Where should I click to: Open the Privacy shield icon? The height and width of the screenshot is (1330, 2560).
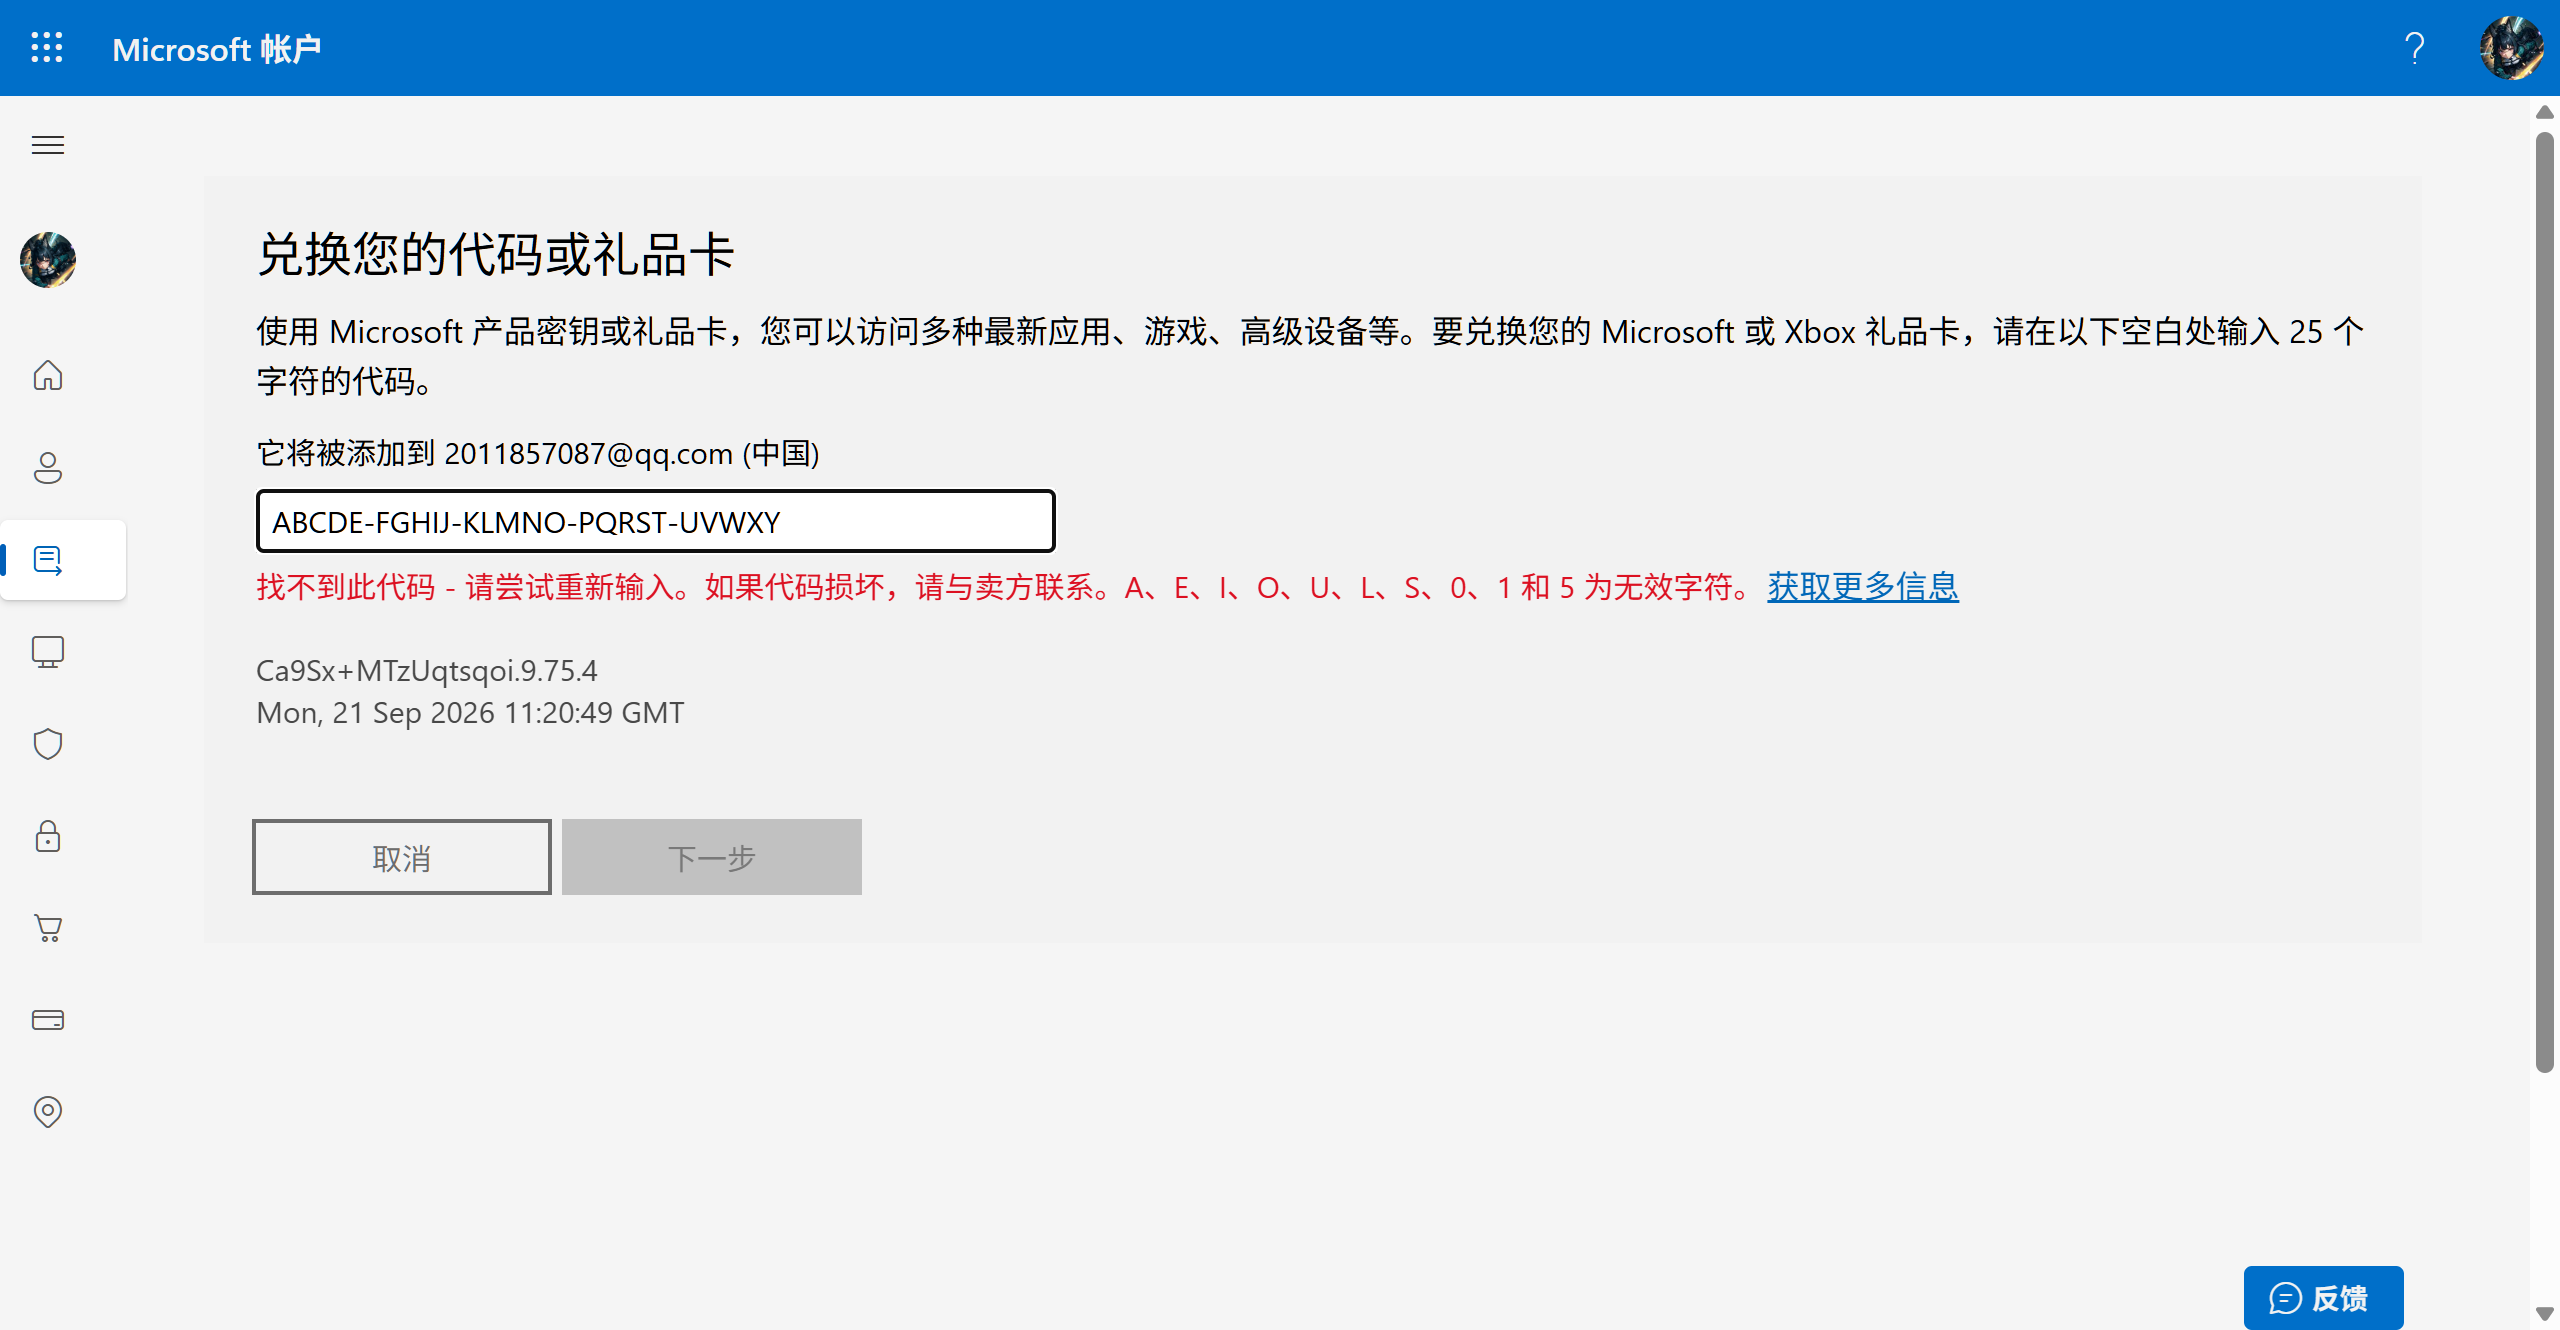pyautogui.click(x=48, y=744)
